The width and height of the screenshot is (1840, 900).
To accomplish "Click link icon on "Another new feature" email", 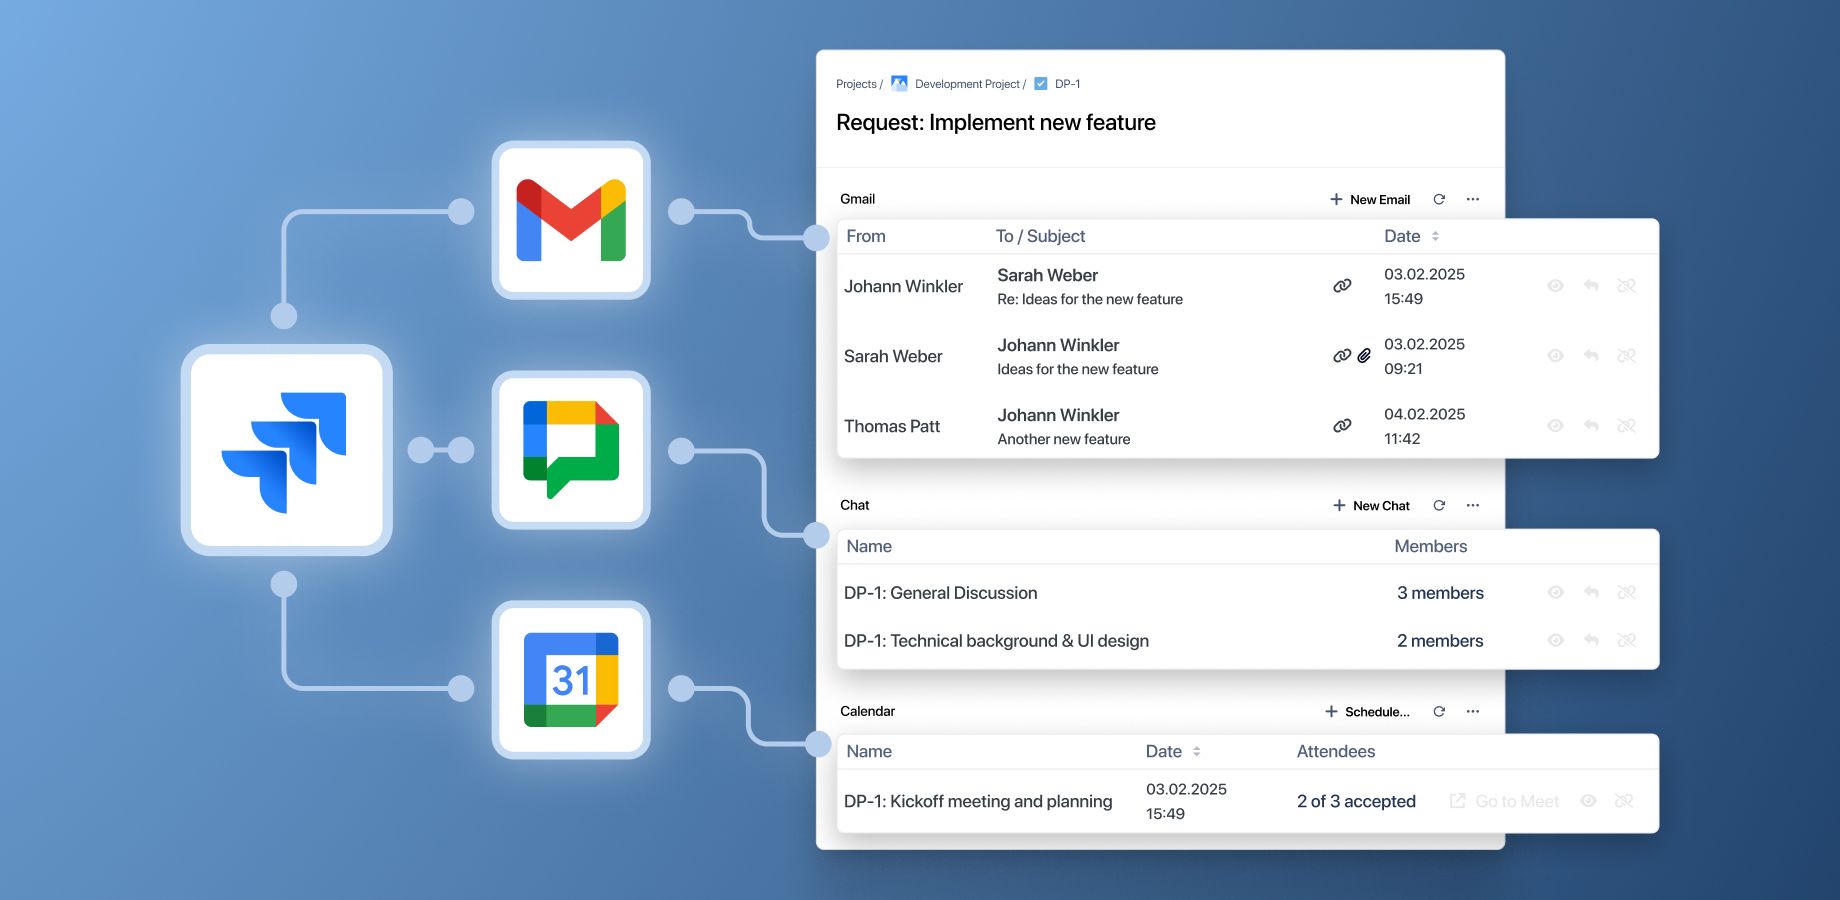I will [x=1342, y=426].
